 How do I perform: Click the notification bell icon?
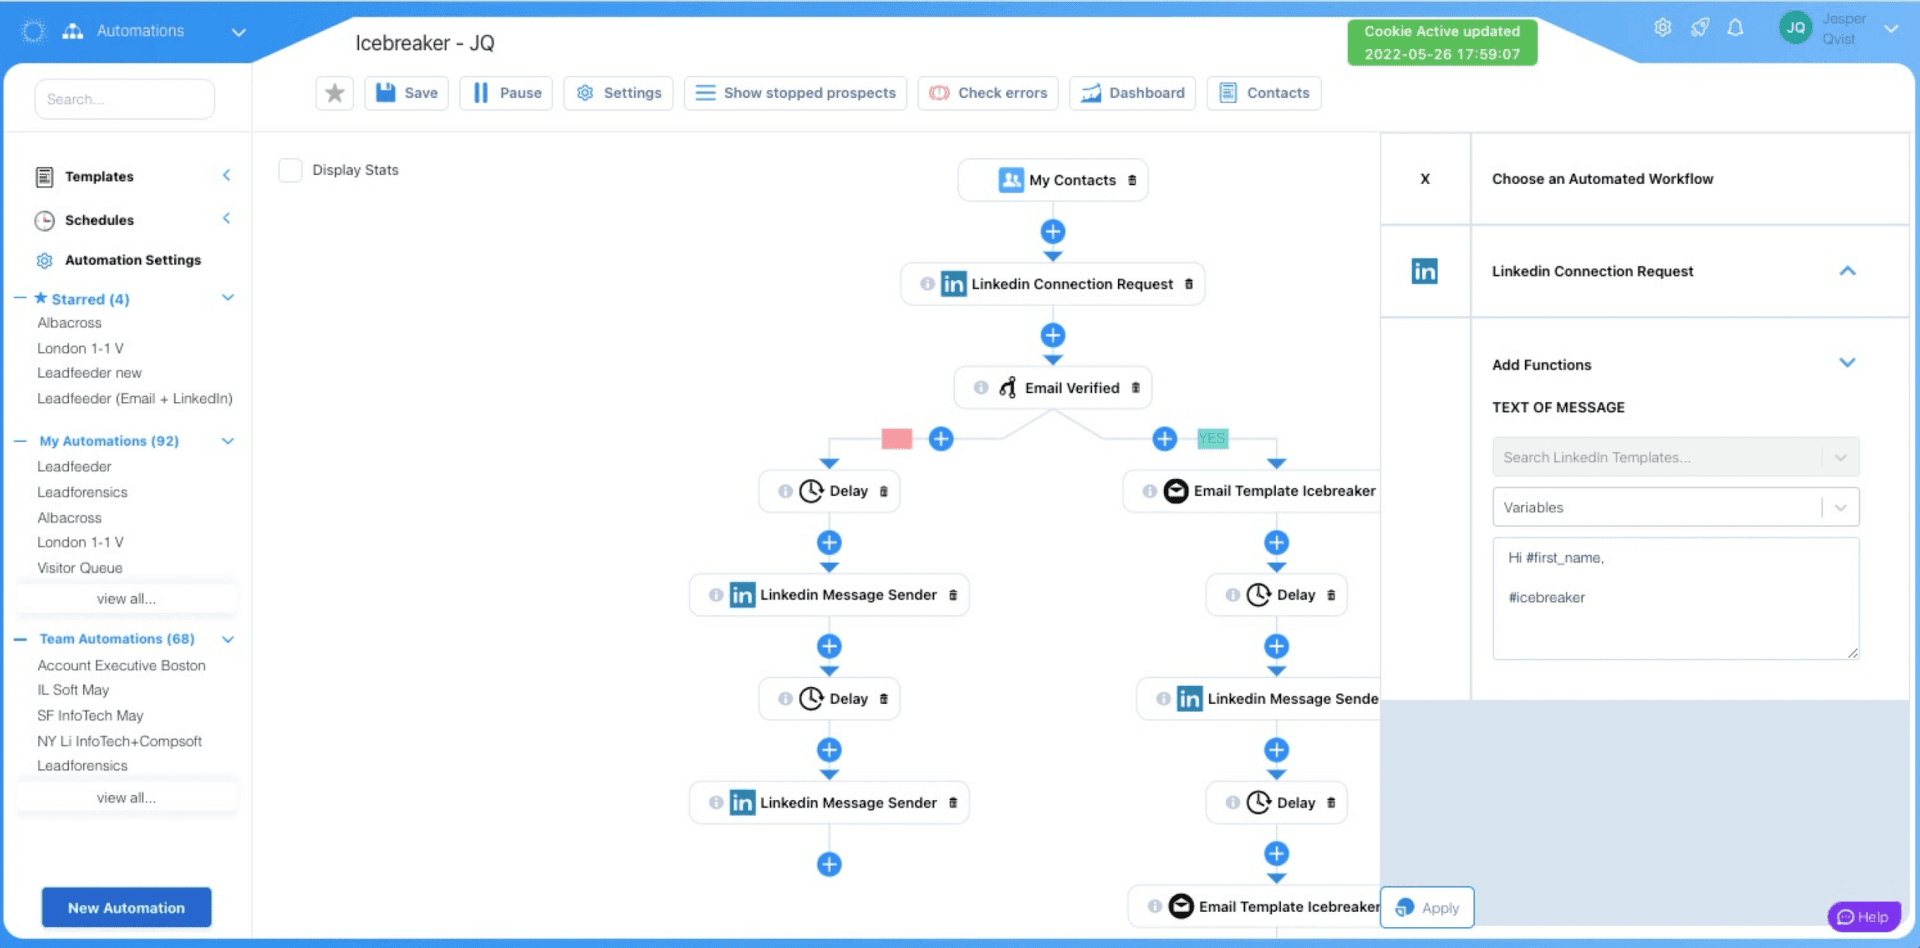coord(1735,28)
